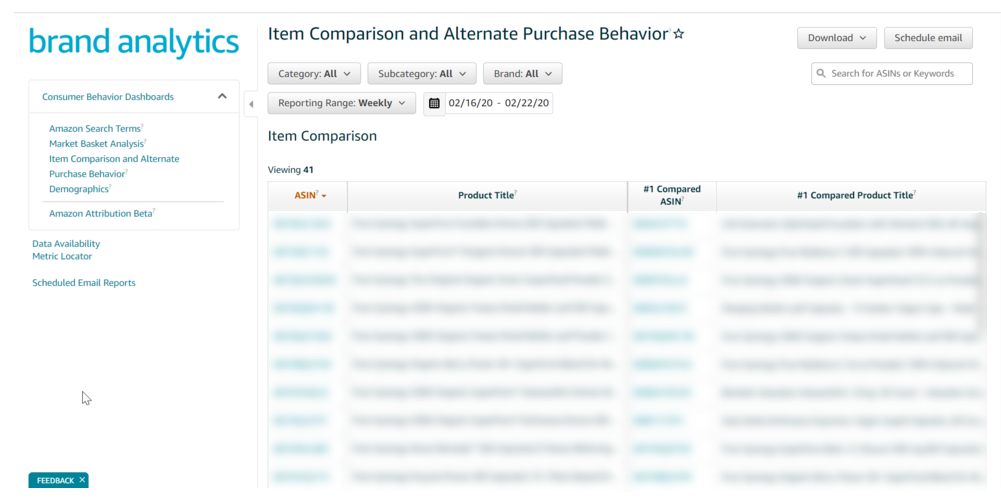Favorite the report with the star icon

[x=679, y=34]
